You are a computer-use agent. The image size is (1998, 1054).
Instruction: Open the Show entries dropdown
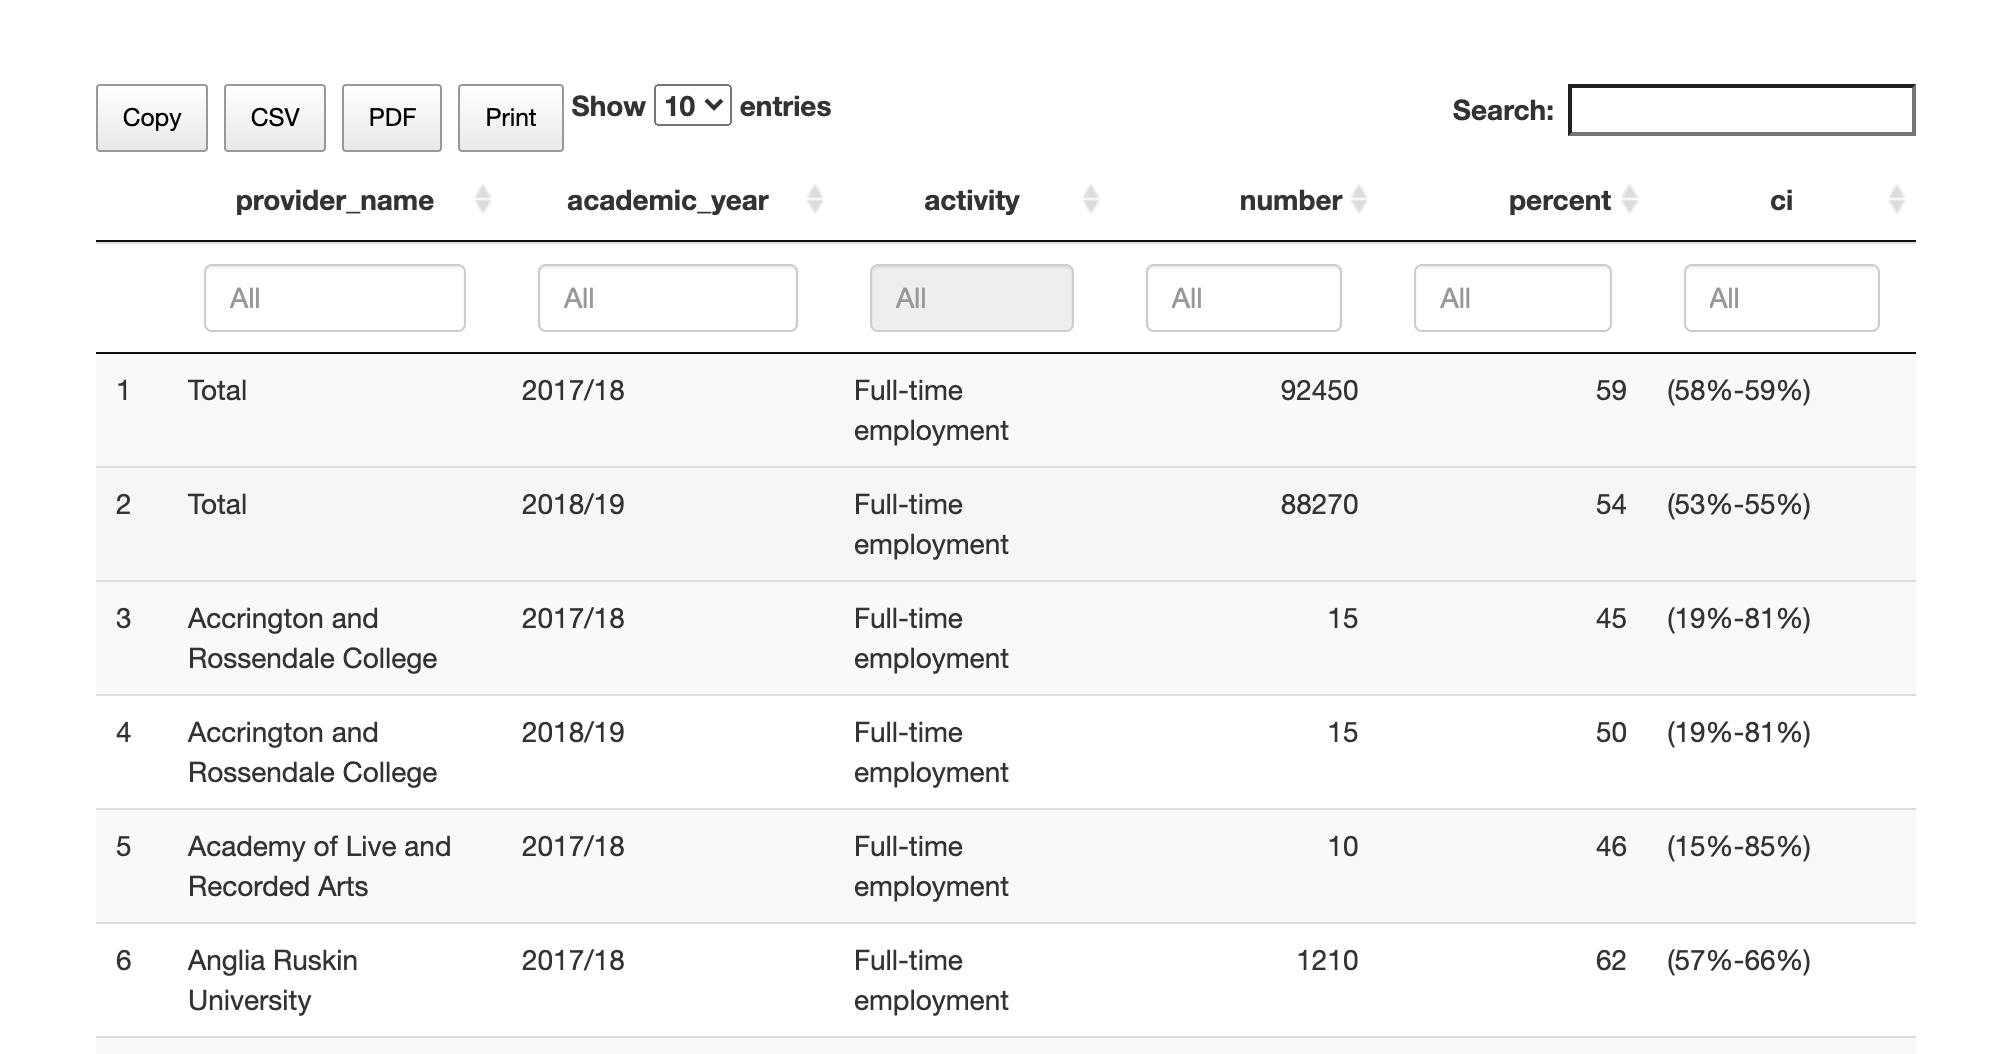coord(692,104)
